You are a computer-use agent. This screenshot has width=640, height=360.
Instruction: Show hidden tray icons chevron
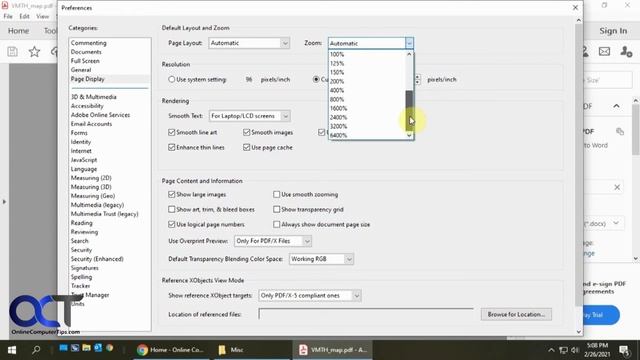click(551, 350)
